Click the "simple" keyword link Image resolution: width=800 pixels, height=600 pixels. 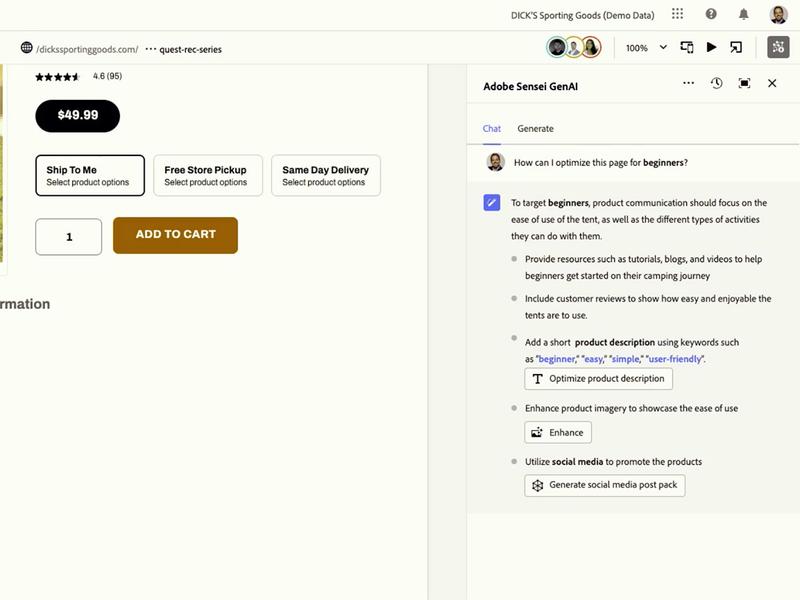click(x=626, y=359)
